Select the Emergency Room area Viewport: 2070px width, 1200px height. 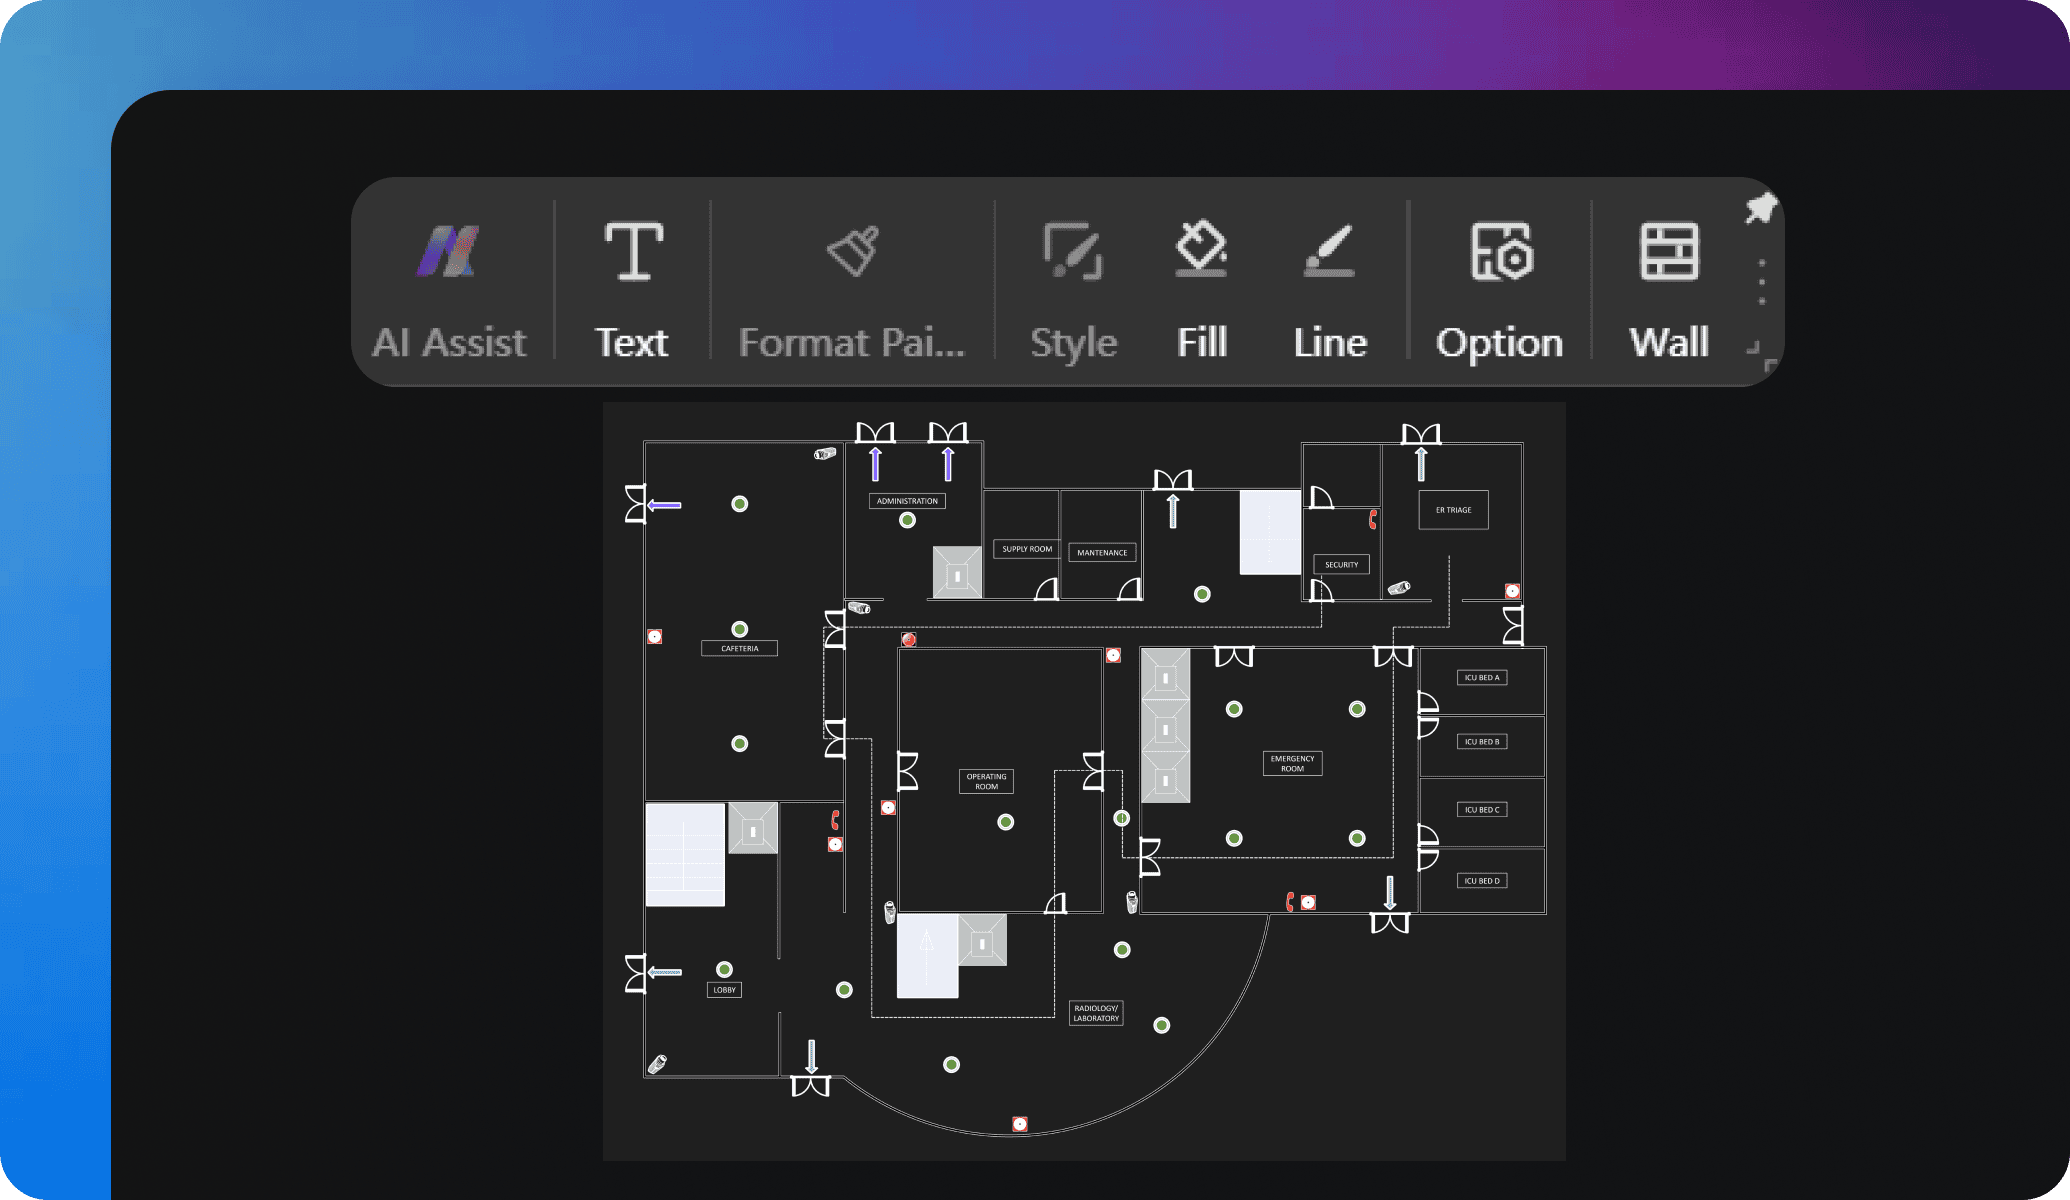tap(1293, 757)
